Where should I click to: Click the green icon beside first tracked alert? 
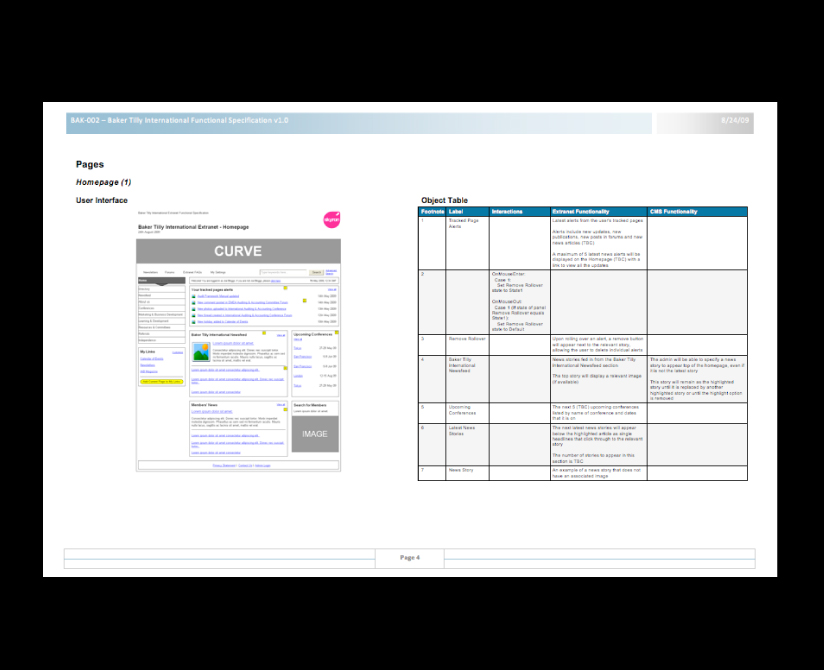click(x=193, y=296)
